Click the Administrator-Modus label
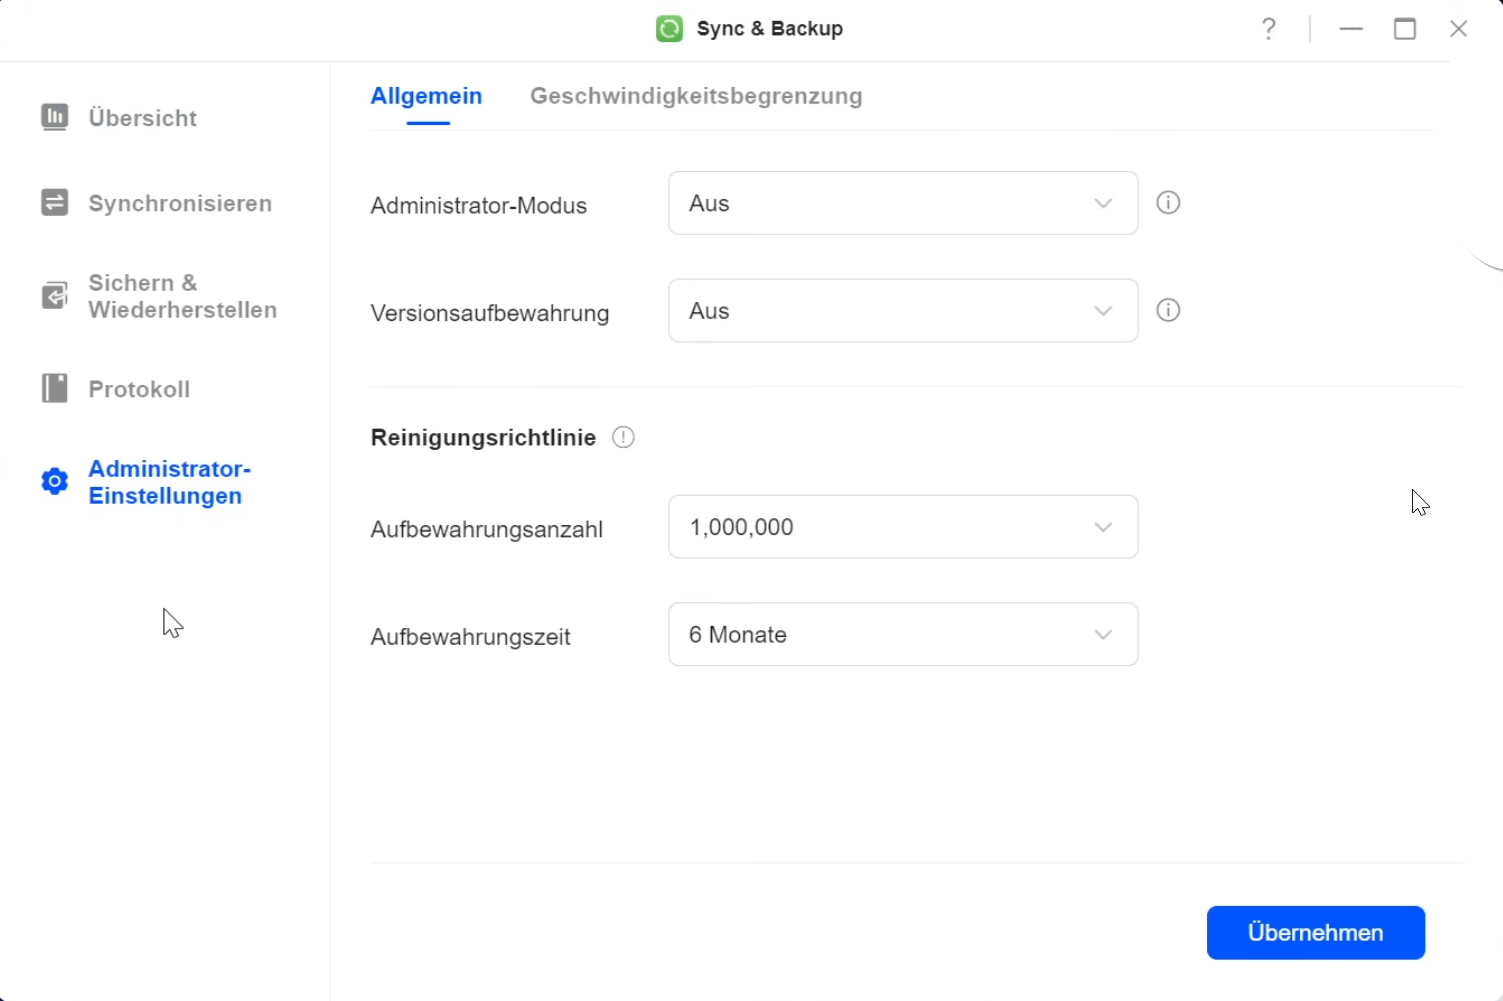Viewport: 1503px width, 1001px height. tap(479, 205)
